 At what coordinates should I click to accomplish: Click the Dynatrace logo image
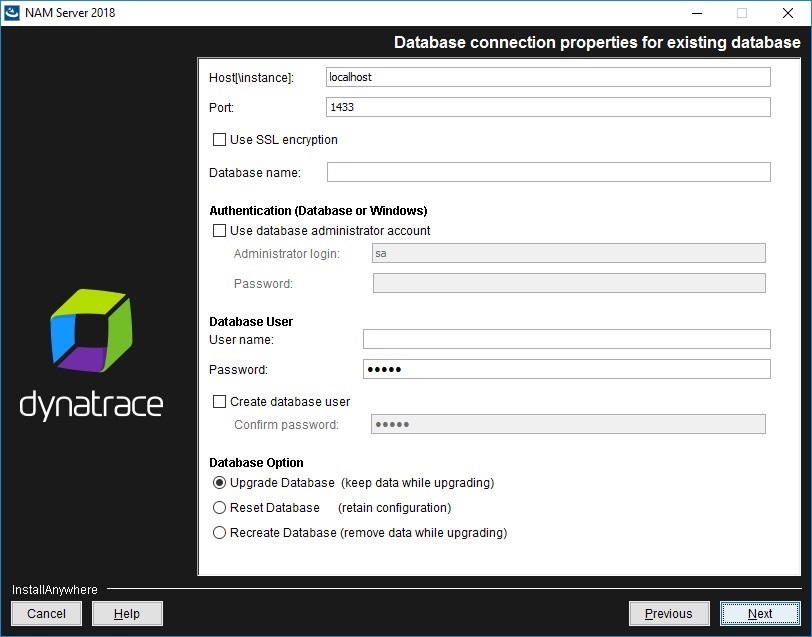pyautogui.click(x=91, y=355)
